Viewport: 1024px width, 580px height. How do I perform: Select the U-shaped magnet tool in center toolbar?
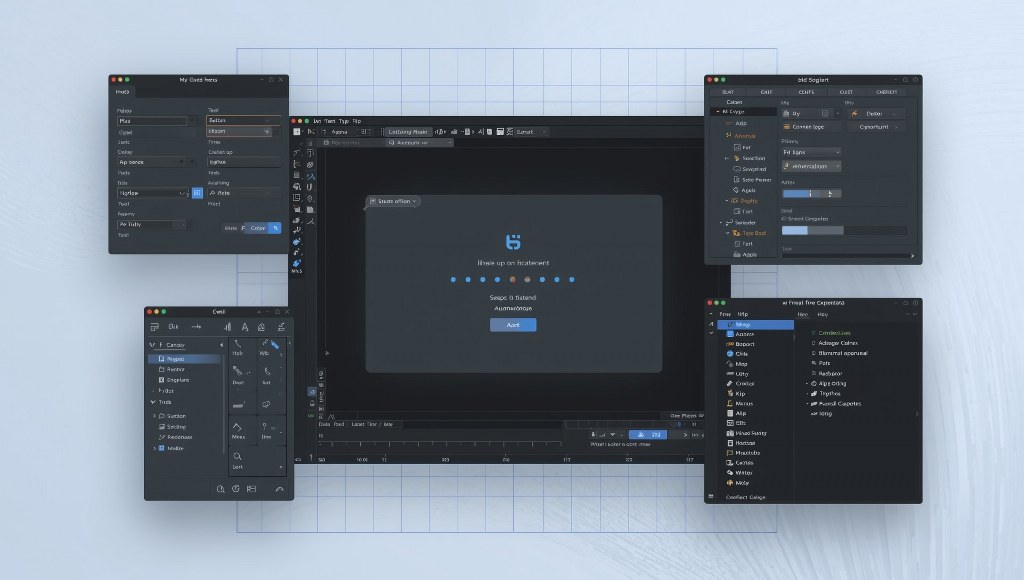click(310, 187)
